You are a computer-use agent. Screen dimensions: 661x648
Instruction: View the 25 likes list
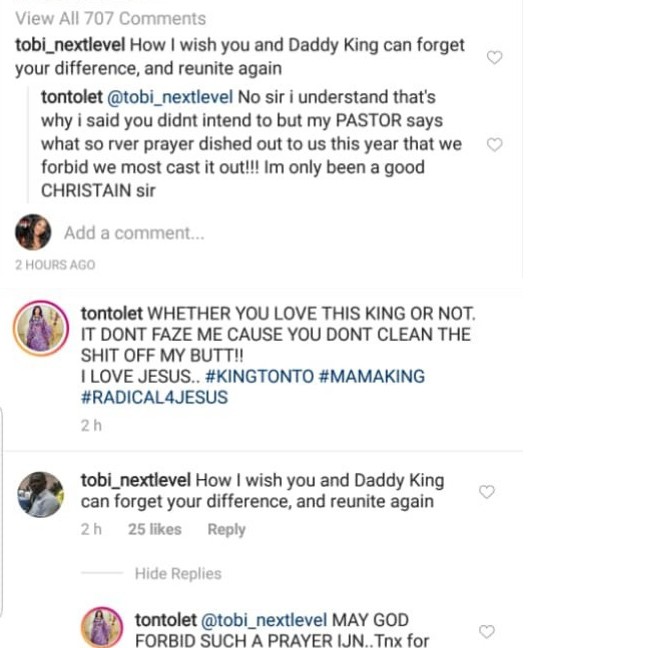(x=154, y=530)
